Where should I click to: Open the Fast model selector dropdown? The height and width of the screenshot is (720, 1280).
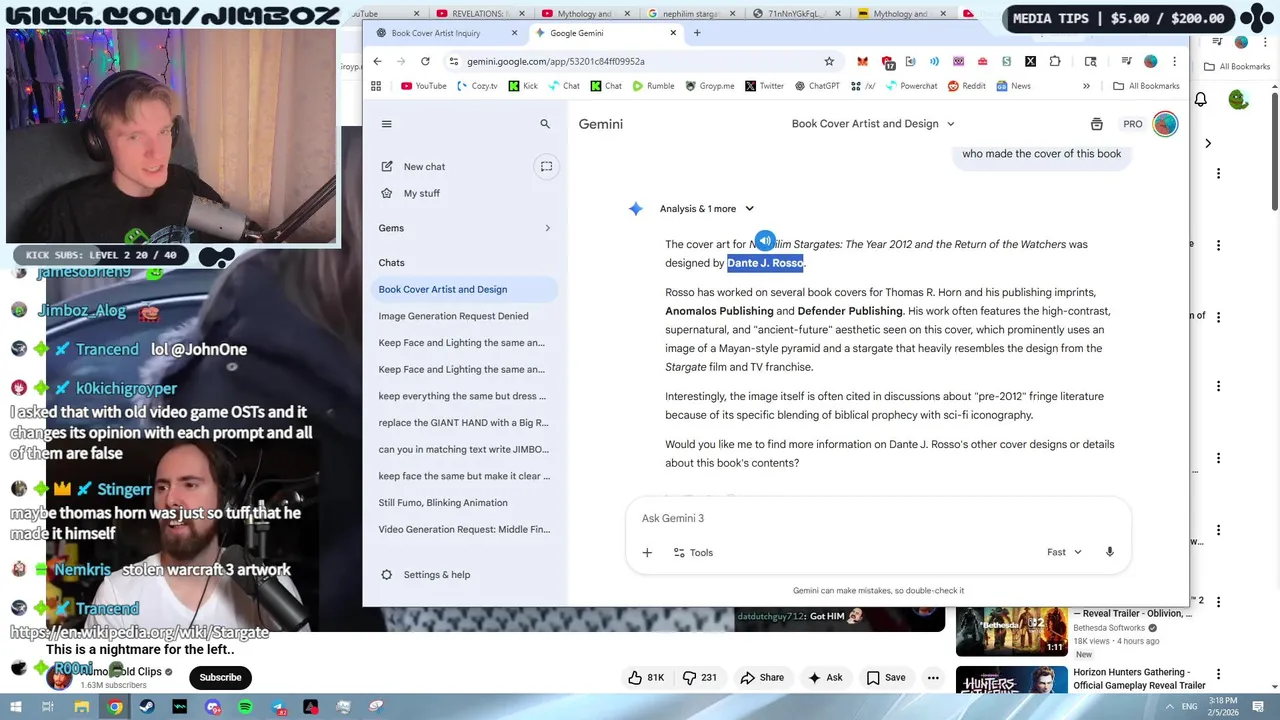pyautogui.click(x=1064, y=552)
